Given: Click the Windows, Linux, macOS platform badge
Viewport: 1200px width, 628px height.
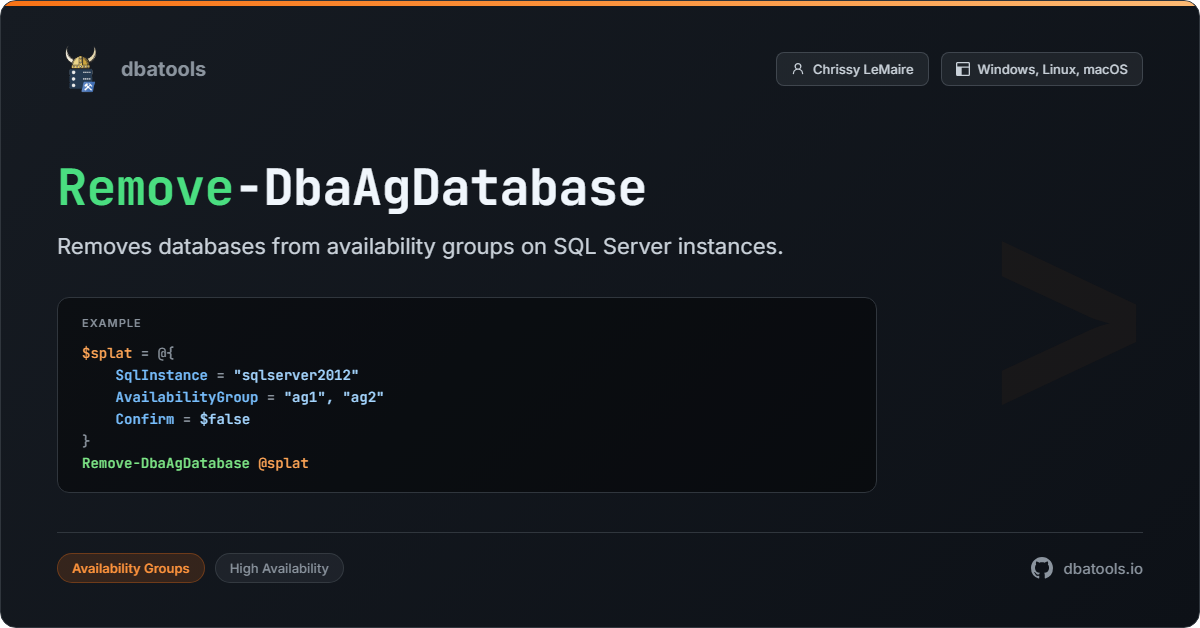Looking at the screenshot, I should (x=1041, y=69).
